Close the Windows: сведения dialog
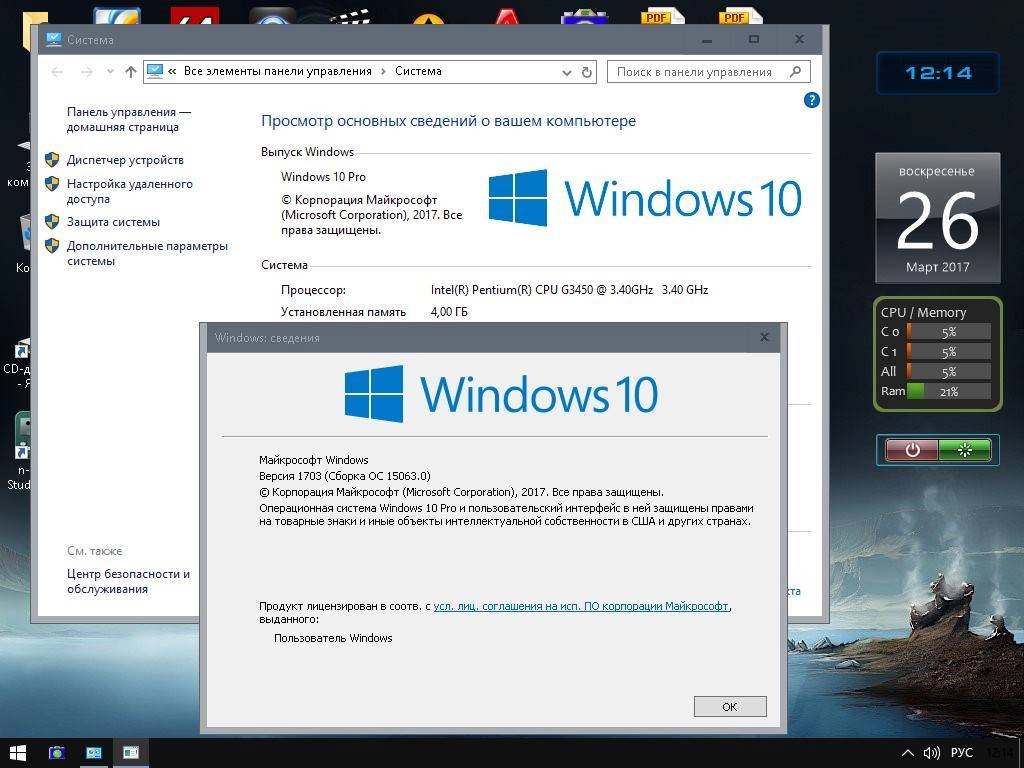The height and width of the screenshot is (768, 1024). point(763,338)
